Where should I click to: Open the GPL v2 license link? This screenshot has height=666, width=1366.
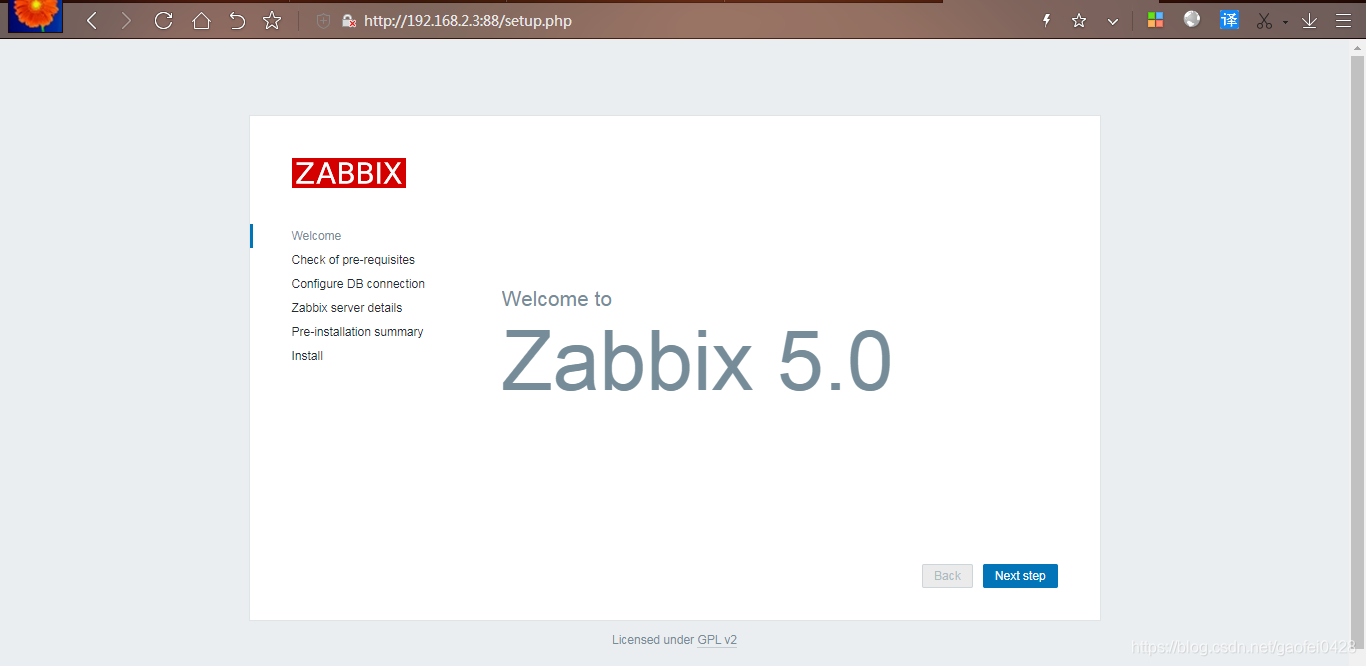[717, 640]
